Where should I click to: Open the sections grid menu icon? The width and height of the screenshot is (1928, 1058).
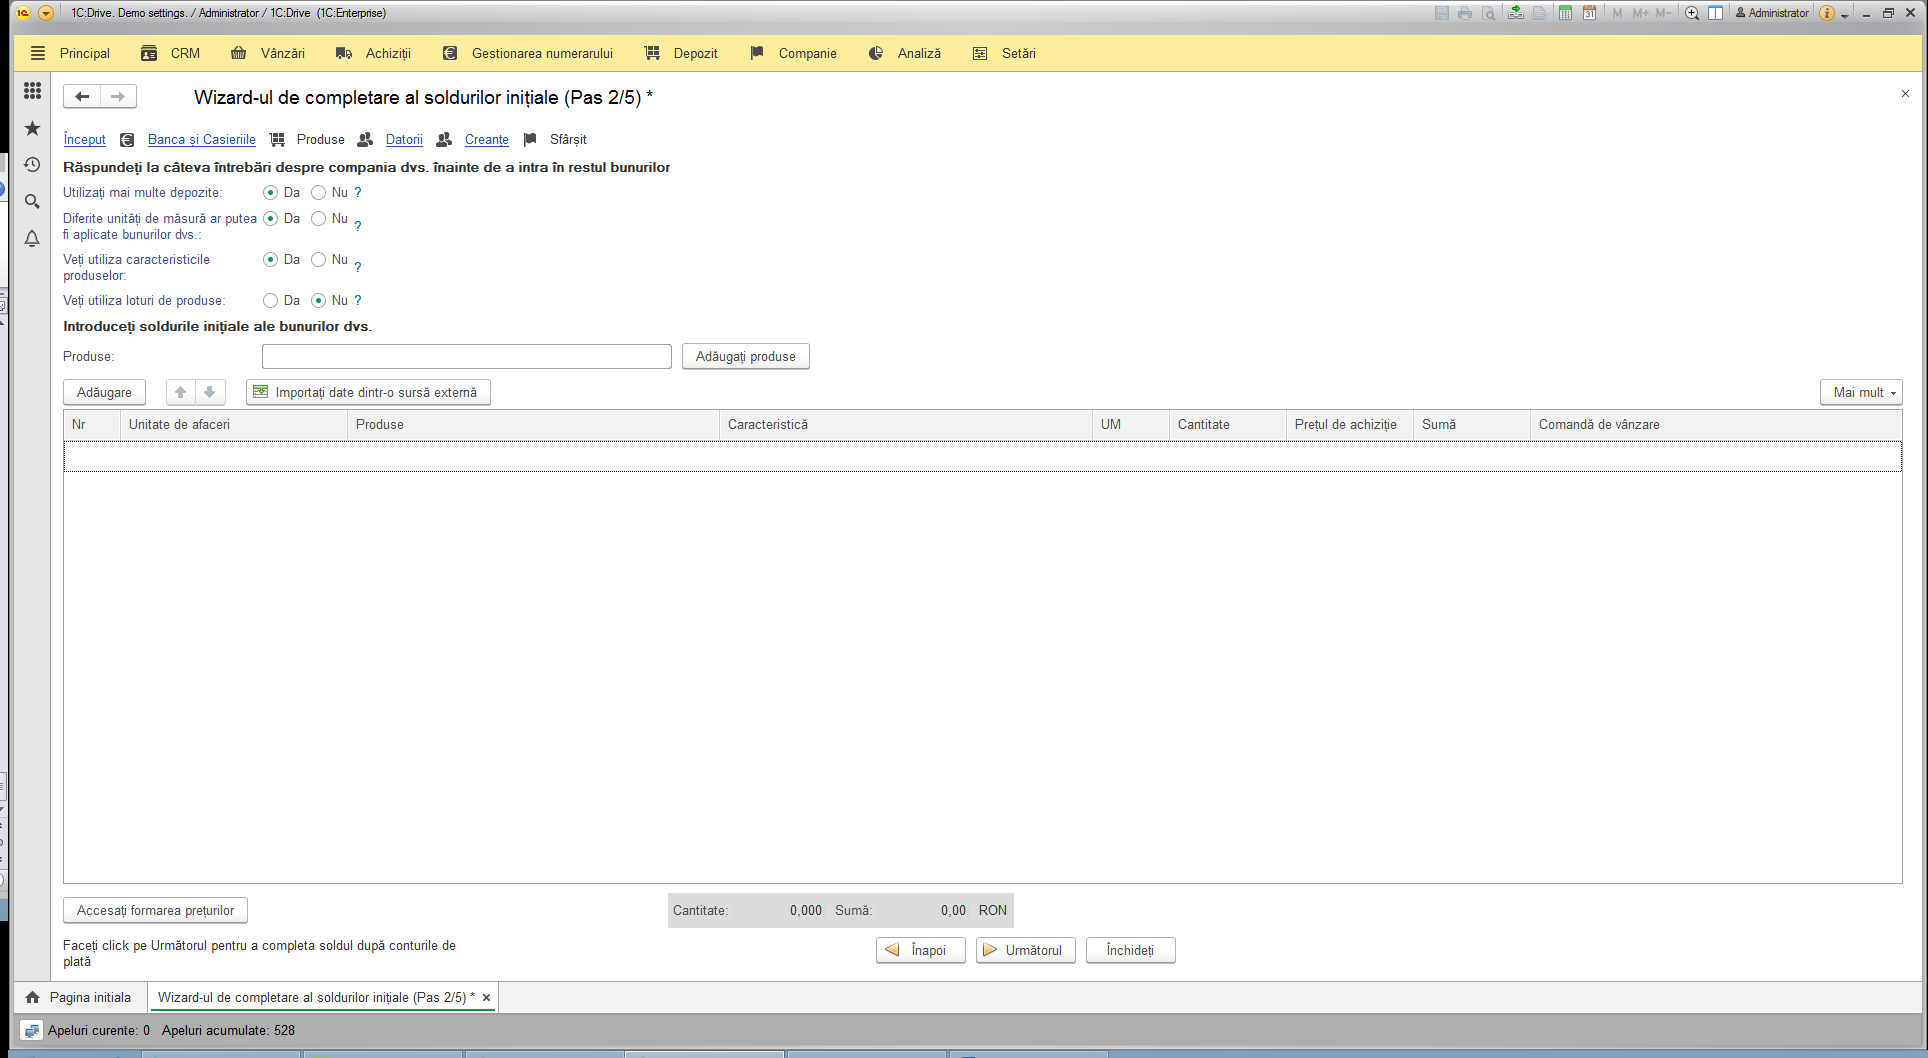32,91
